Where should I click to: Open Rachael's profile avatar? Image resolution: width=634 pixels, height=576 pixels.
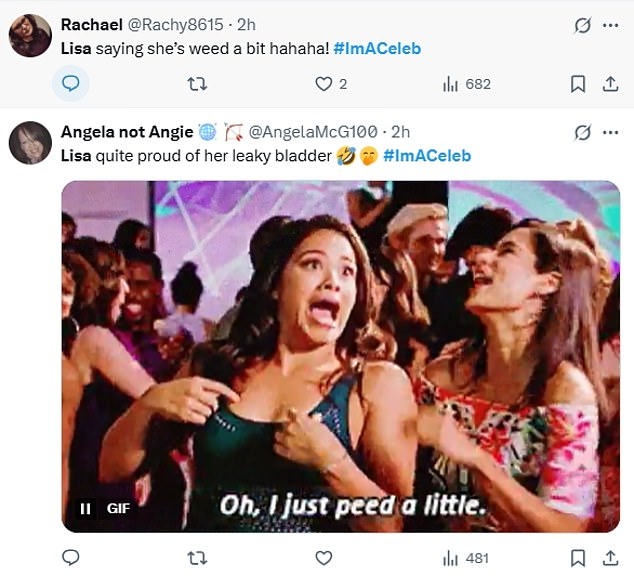(x=30, y=36)
